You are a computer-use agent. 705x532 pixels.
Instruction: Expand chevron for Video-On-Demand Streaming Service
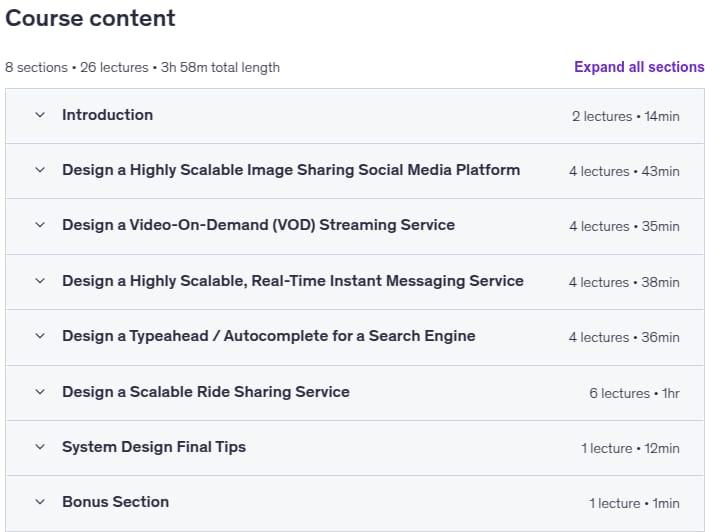pyautogui.click(x=40, y=225)
